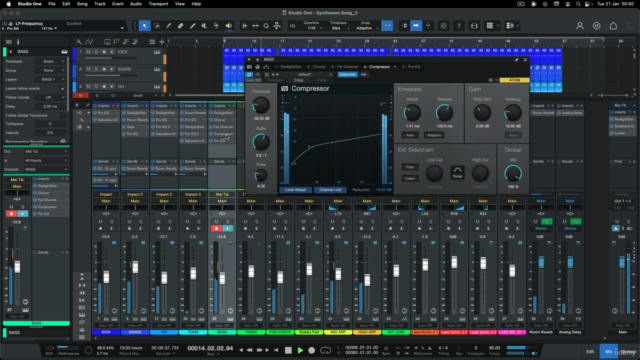Toggle the compressor power bypass button
This screenshot has width=640, height=360.
[x=249, y=74]
